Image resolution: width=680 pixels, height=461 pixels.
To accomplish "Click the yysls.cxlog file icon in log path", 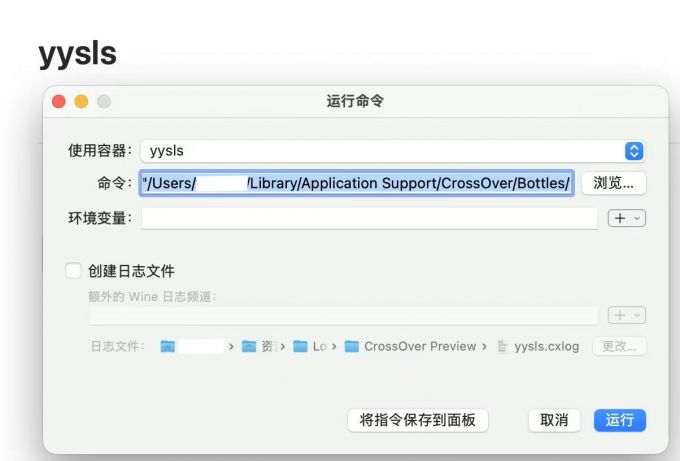I will [502, 346].
